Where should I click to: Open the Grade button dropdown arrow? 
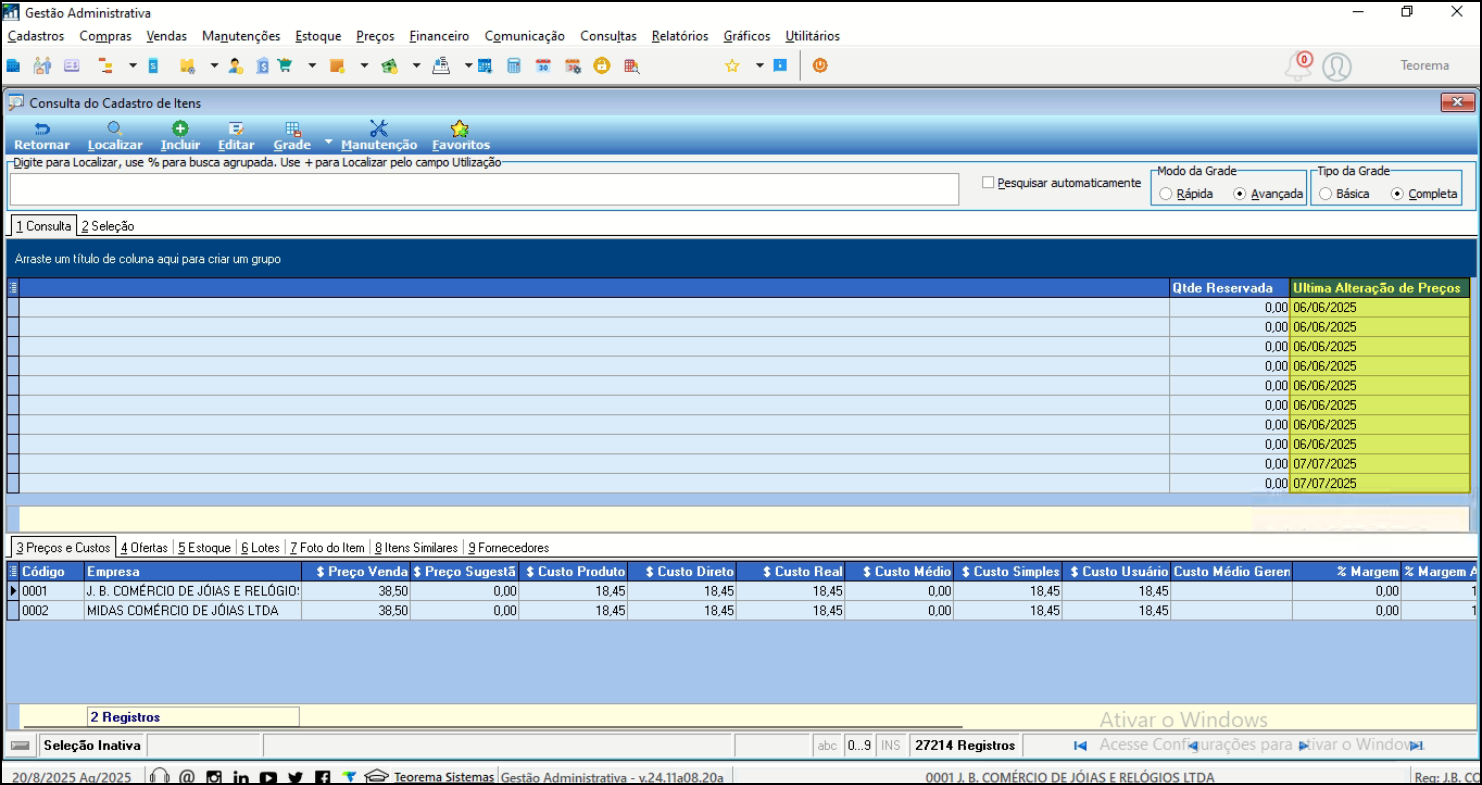(x=328, y=141)
